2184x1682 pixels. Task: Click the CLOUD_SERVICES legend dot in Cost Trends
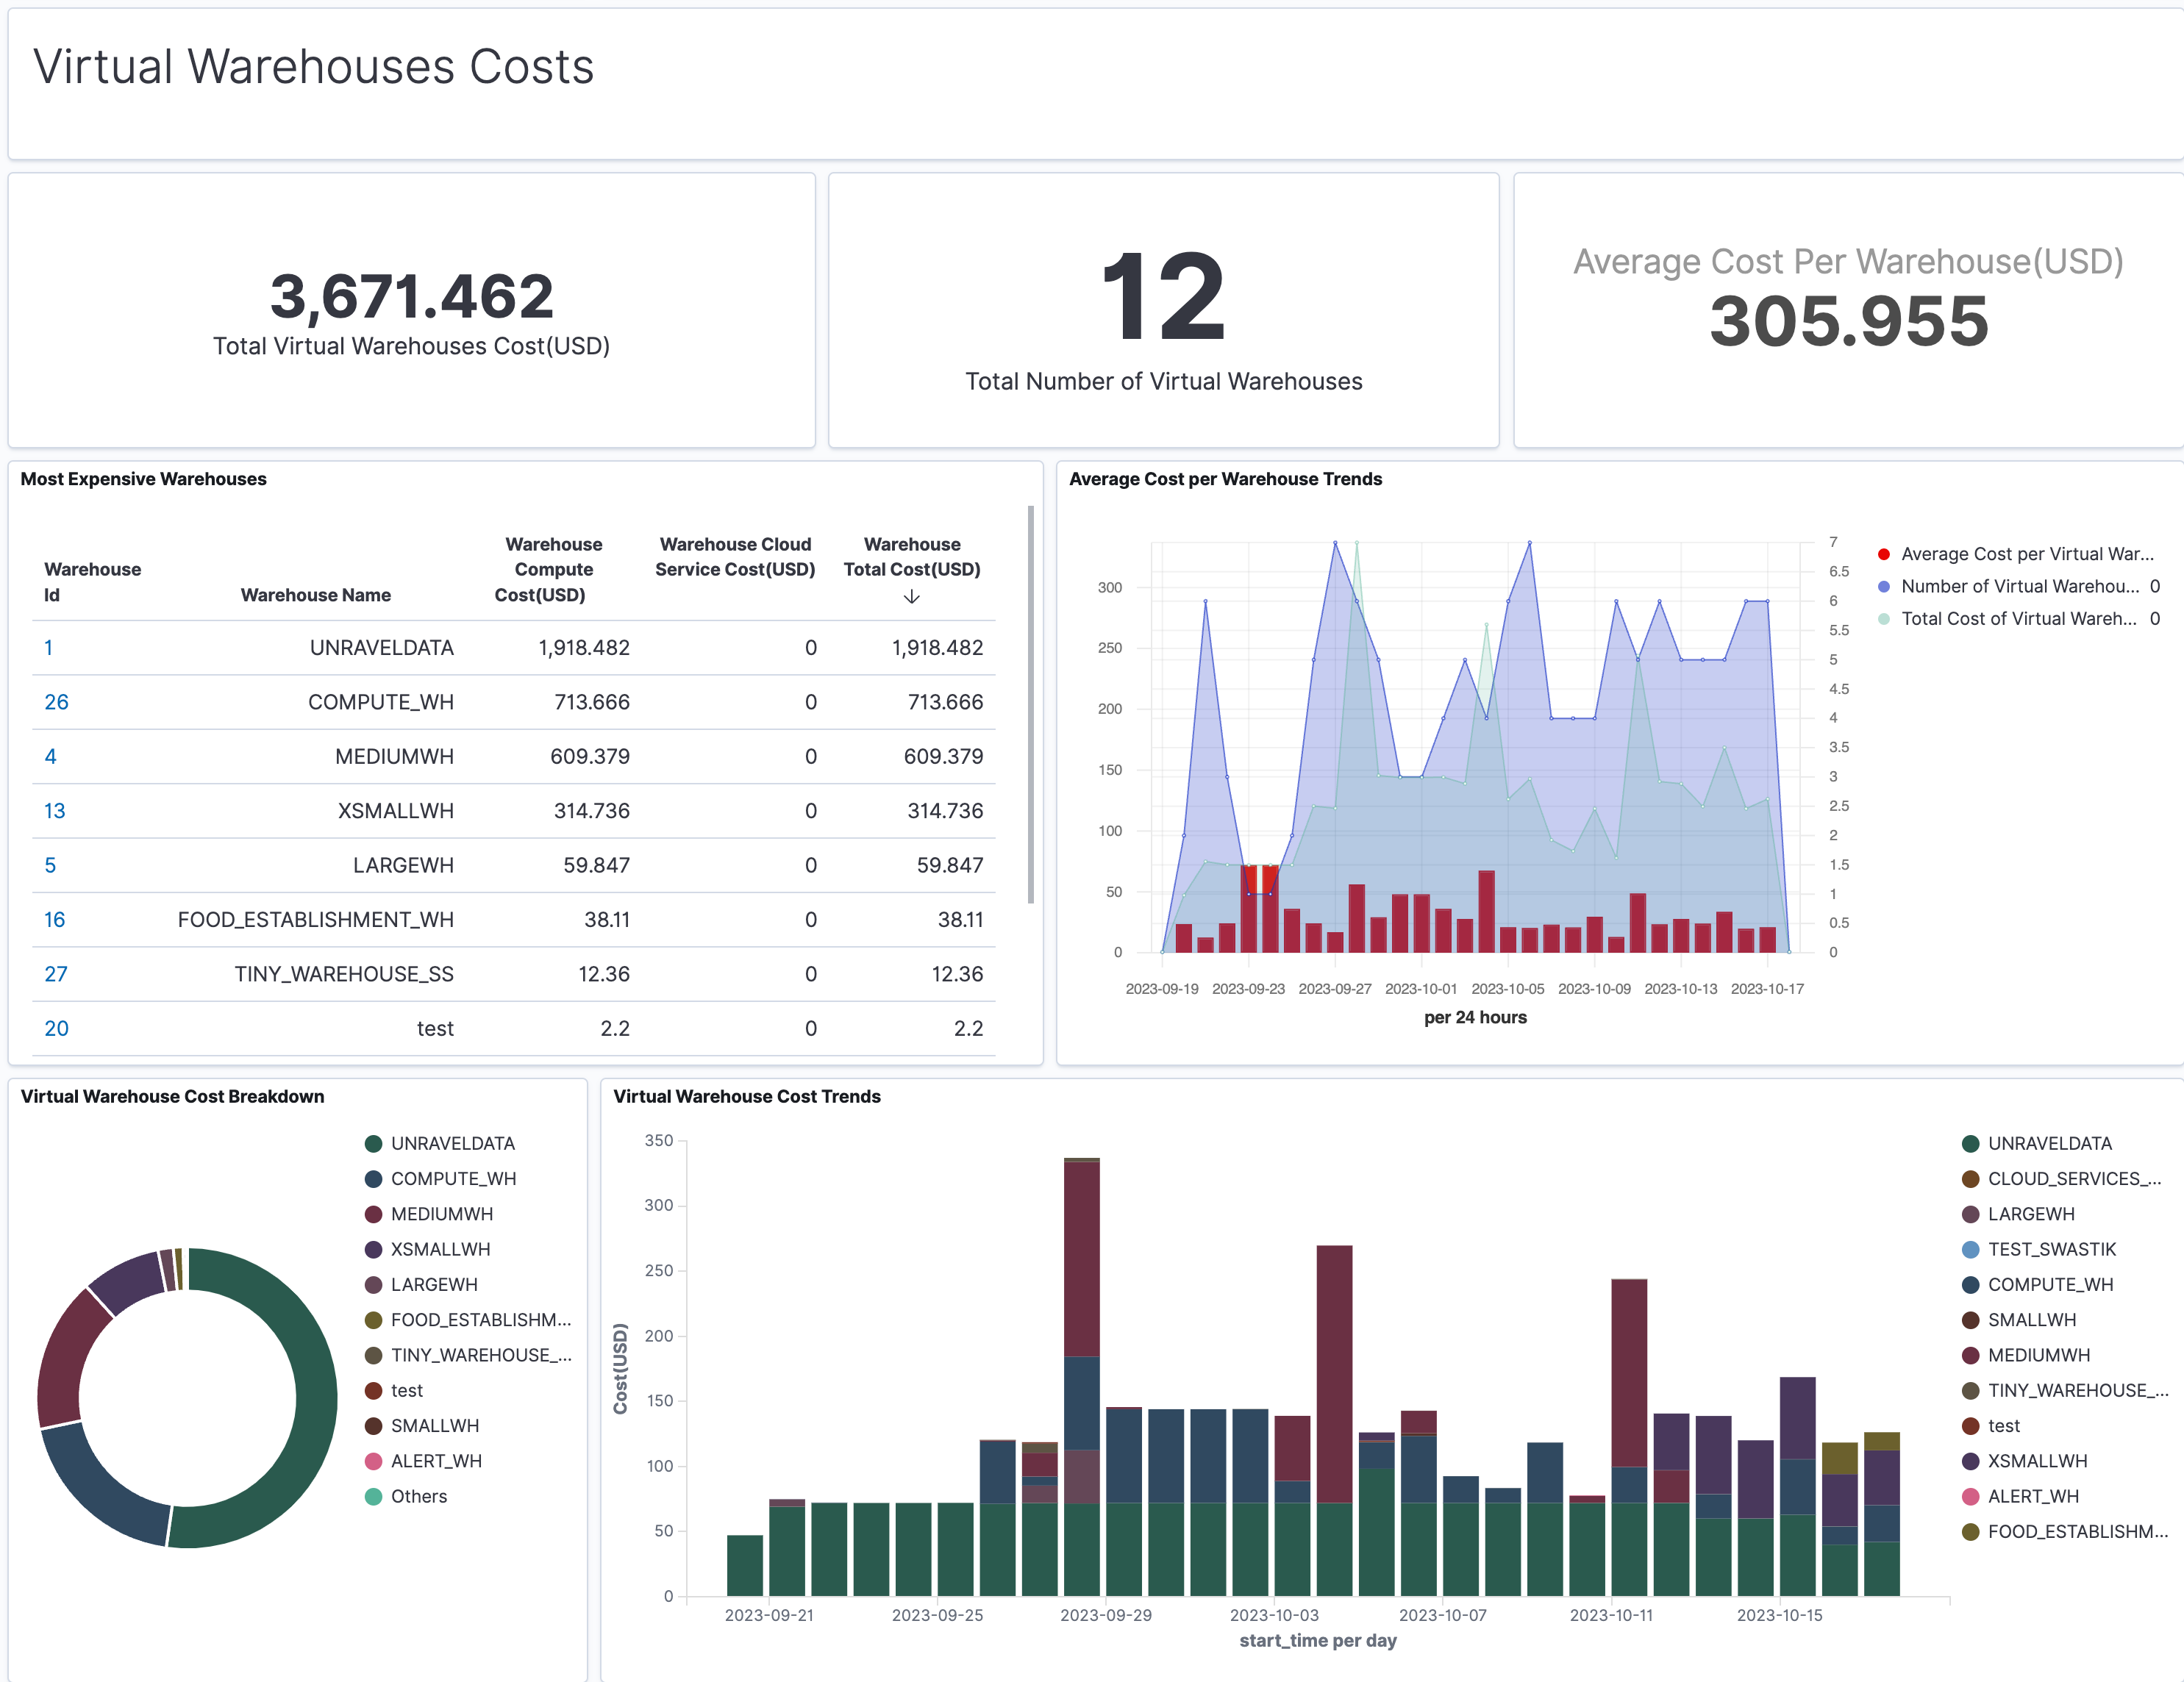(x=1970, y=1178)
